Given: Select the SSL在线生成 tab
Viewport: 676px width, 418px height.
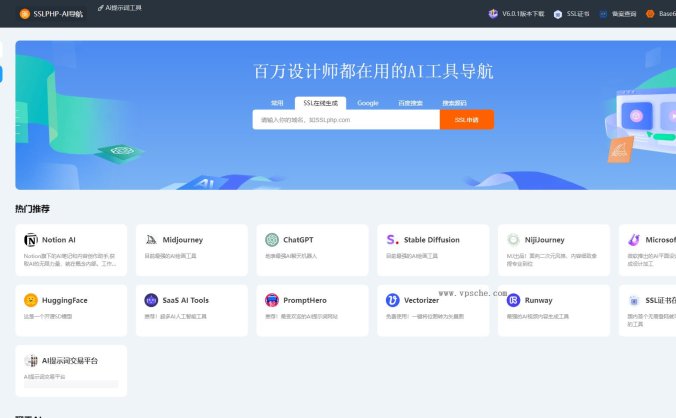Looking at the screenshot, I should 320,103.
